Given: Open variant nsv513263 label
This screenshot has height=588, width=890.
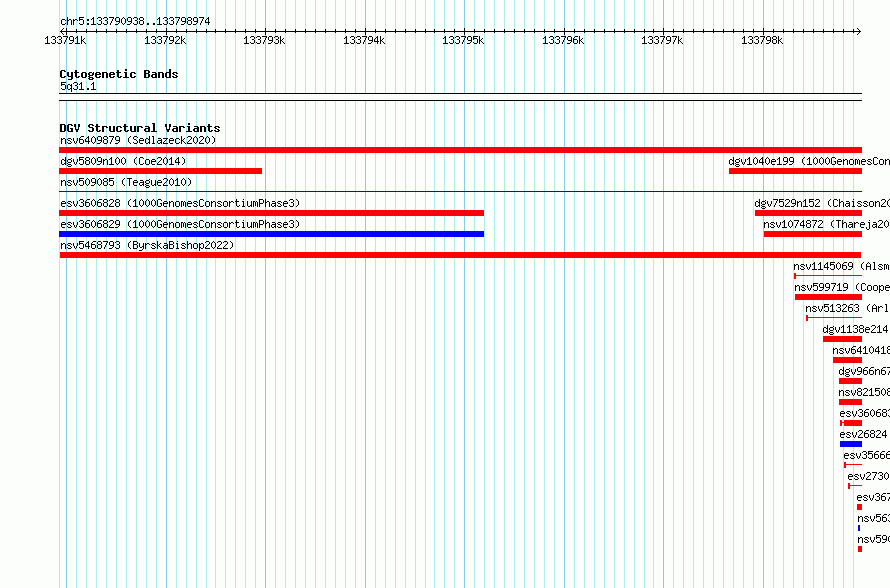Looking at the screenshot, I should coord(847,308).
